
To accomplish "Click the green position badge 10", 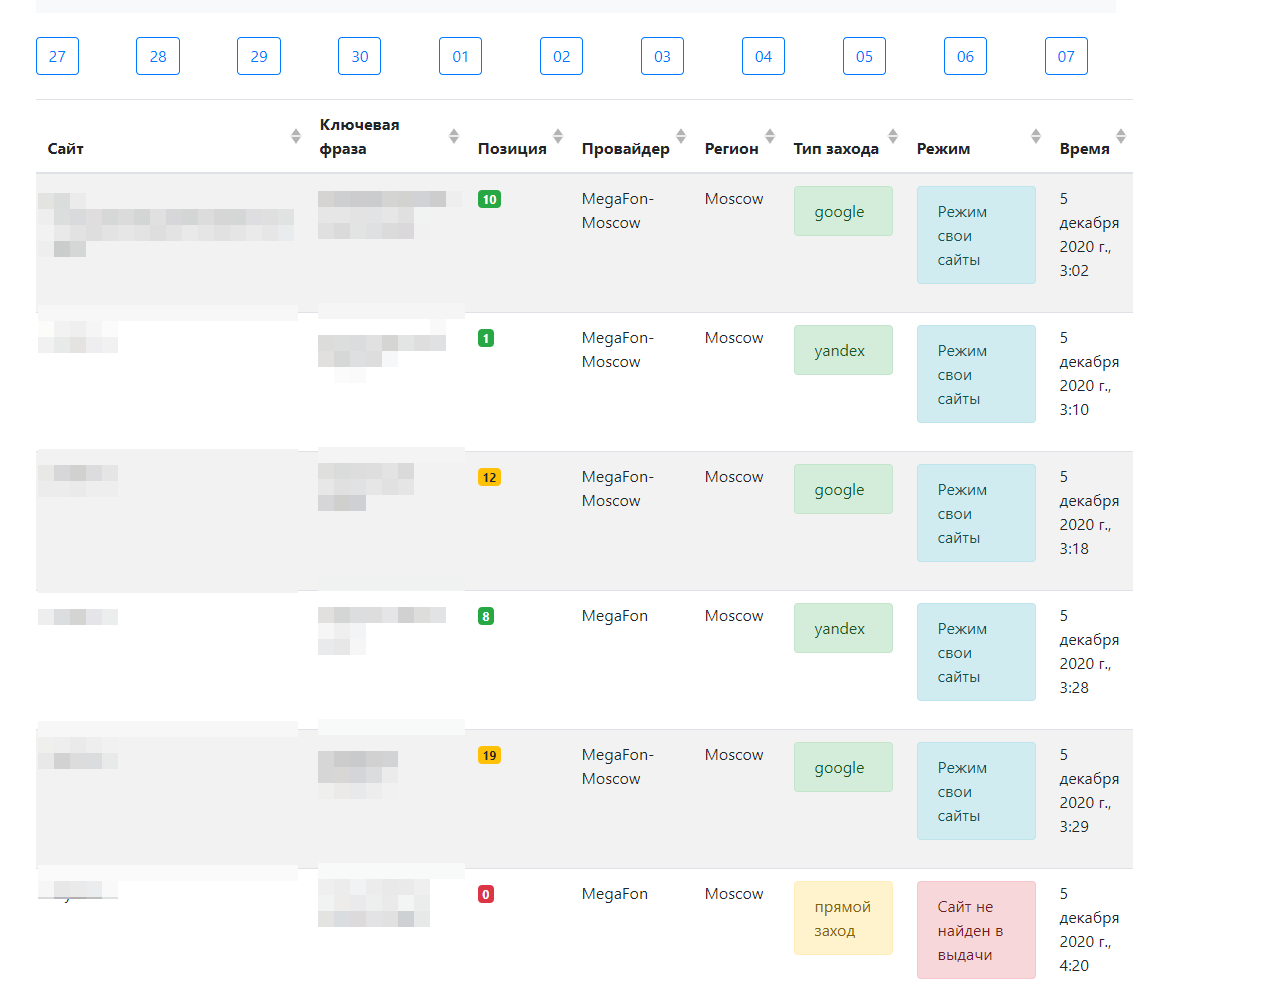I will pos(489,199).
